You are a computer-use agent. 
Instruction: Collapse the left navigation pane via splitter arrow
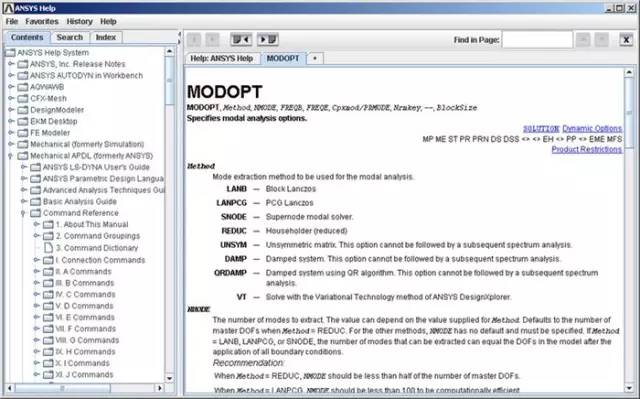click(x=179, y=34)
